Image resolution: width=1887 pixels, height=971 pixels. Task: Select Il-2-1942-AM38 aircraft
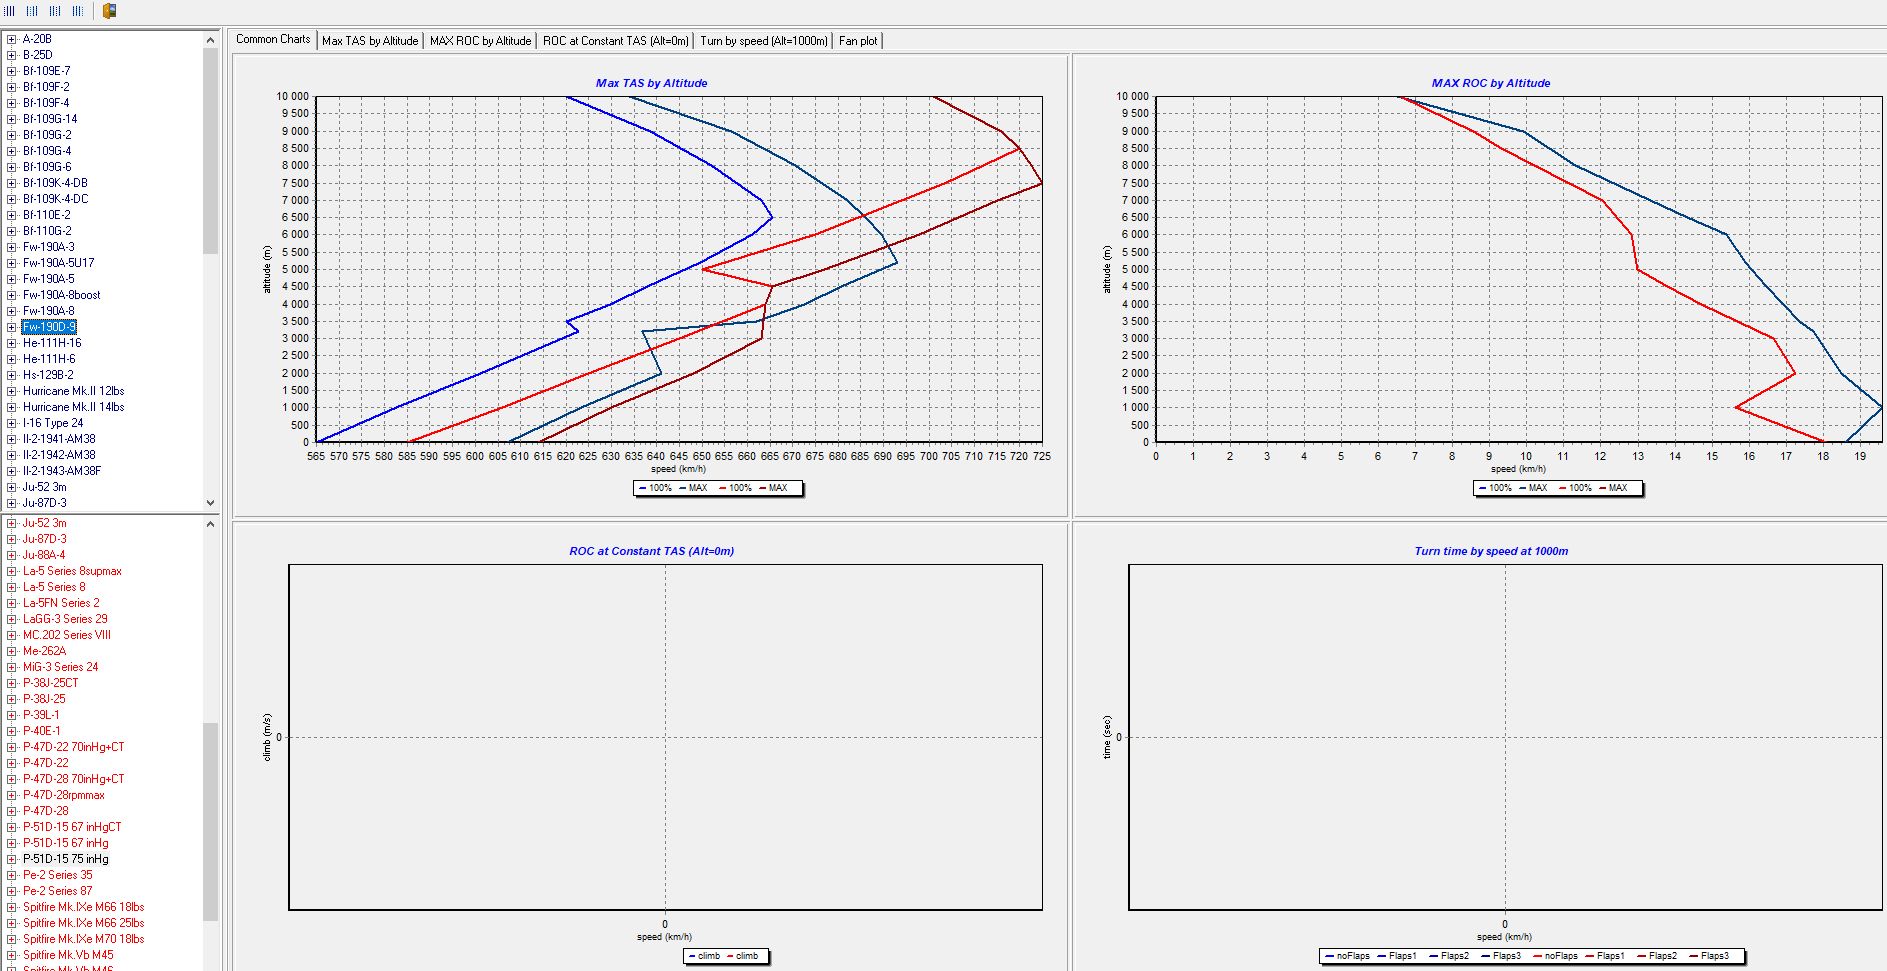(x=59, y=455)
